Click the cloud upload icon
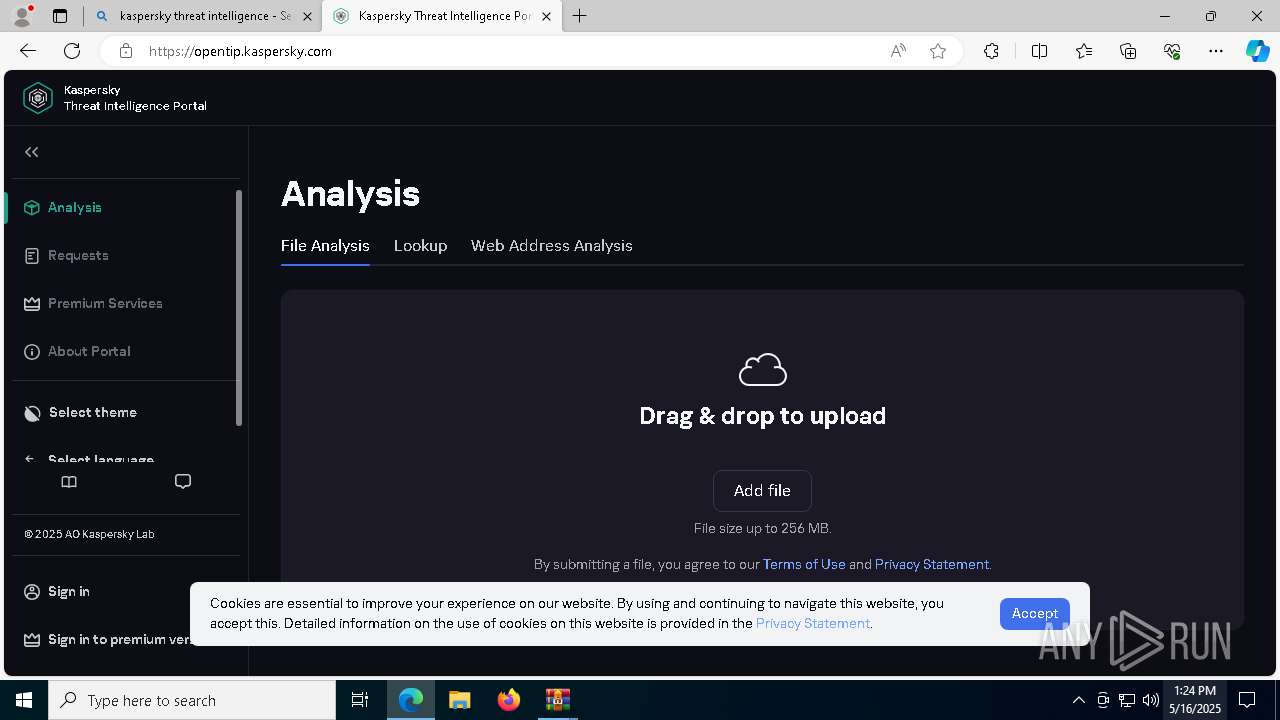This screenshot has height=720, width=1280. click(763, 370)
